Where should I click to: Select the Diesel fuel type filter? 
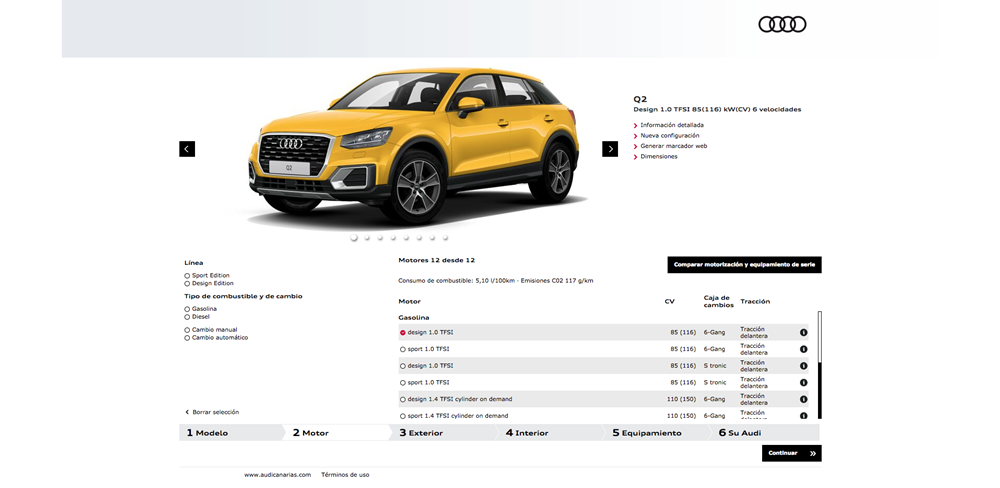187,317
